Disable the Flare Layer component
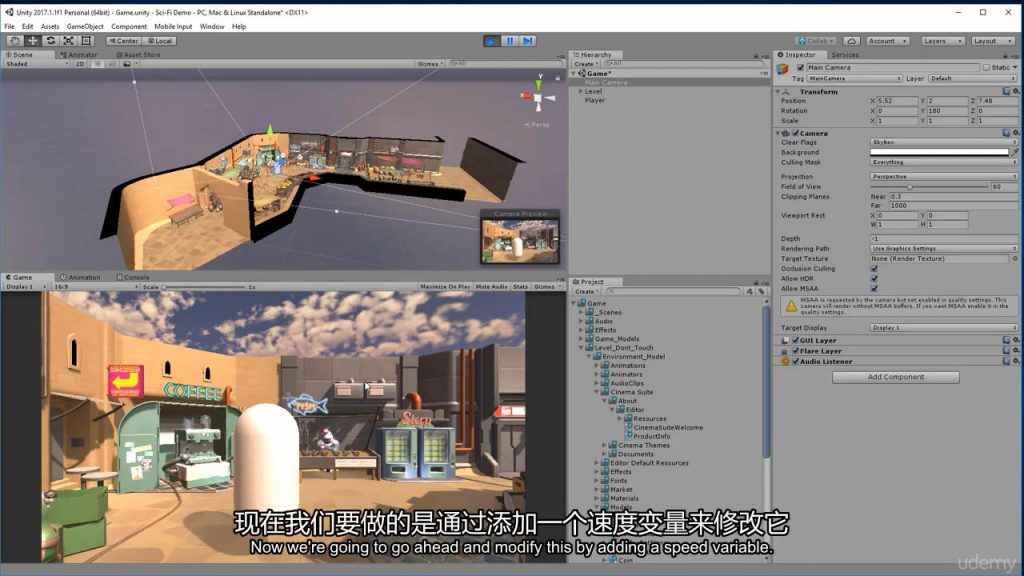The image size is (1024, 576). [x=795, y=351]
